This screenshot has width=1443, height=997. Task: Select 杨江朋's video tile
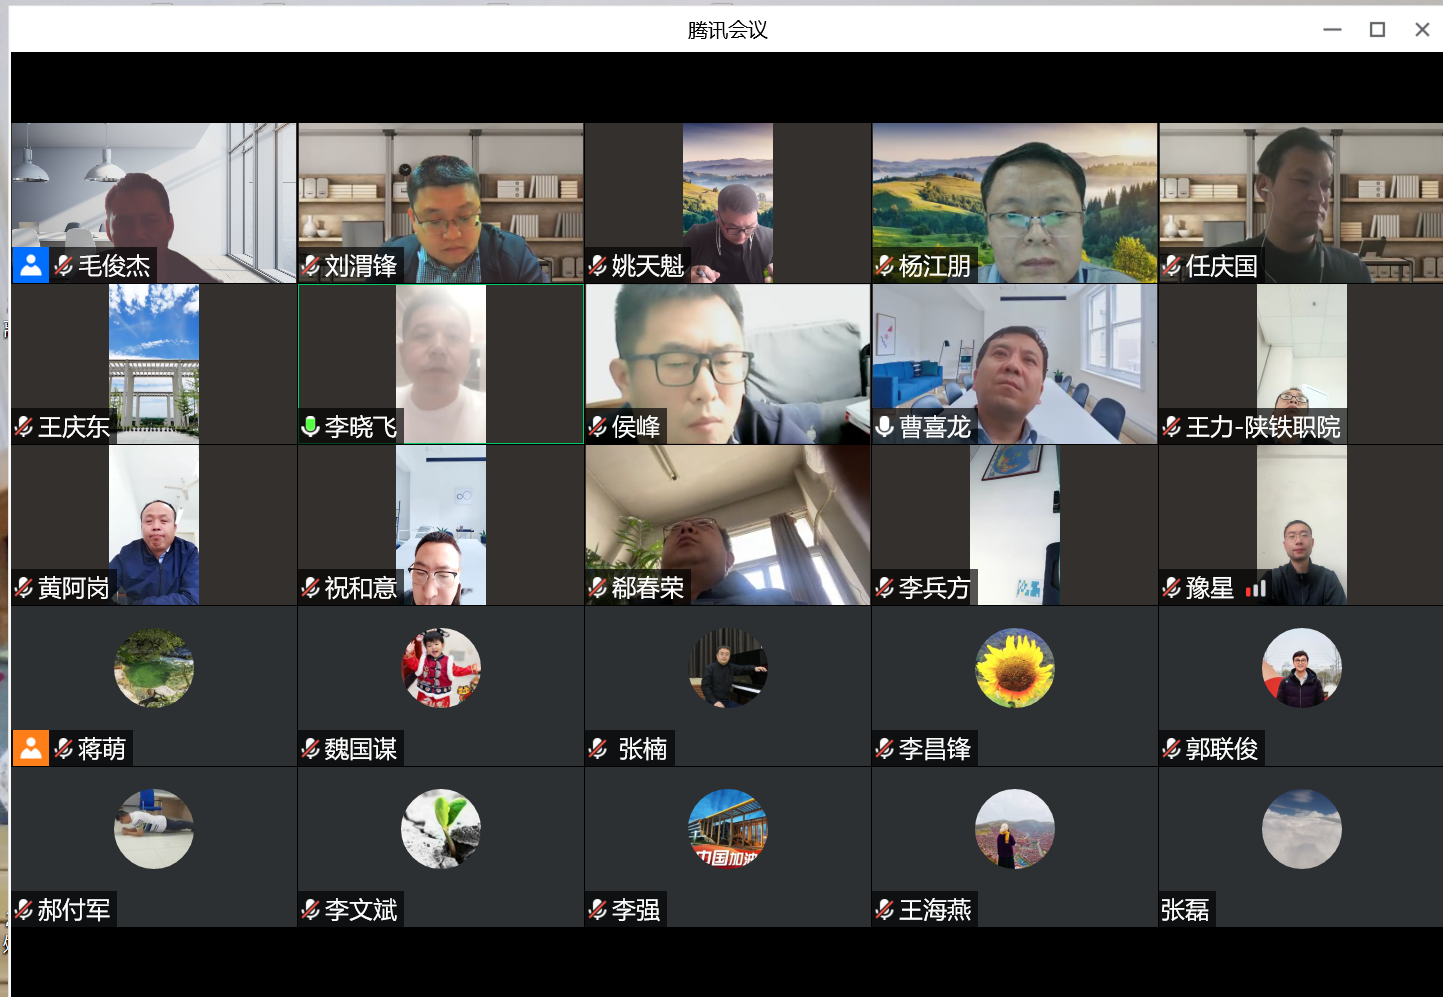[1015, 203]
